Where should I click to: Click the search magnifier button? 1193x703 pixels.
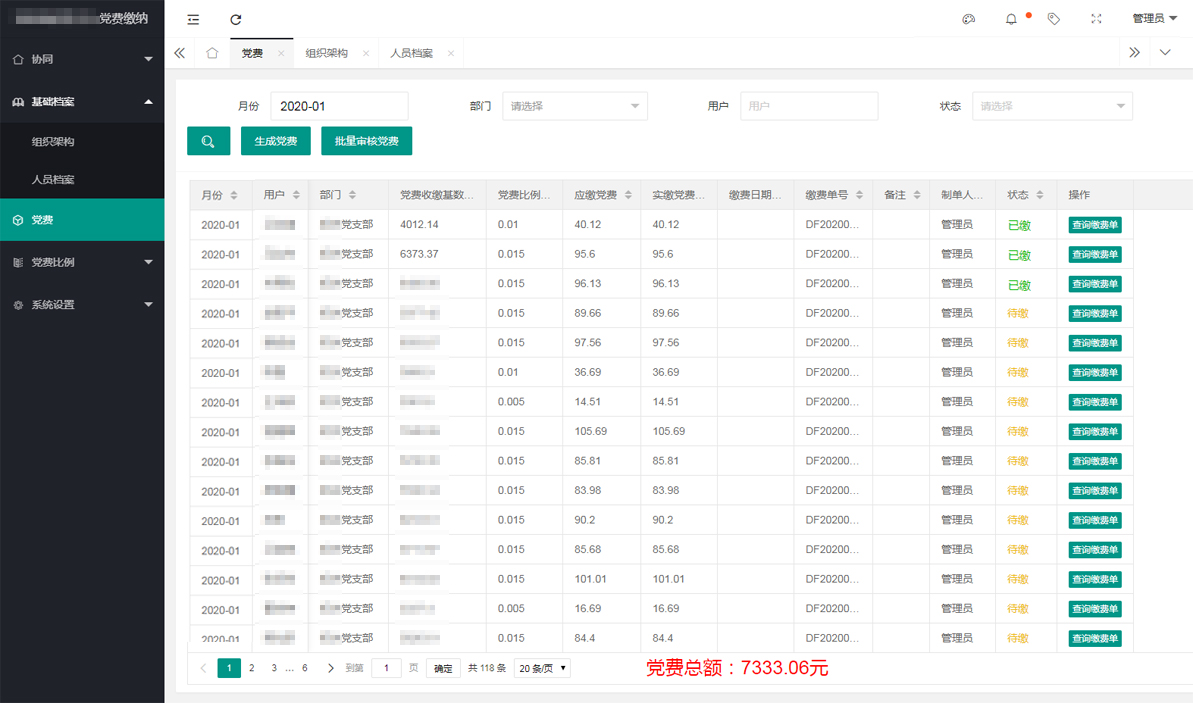click(x=208, y=141)
